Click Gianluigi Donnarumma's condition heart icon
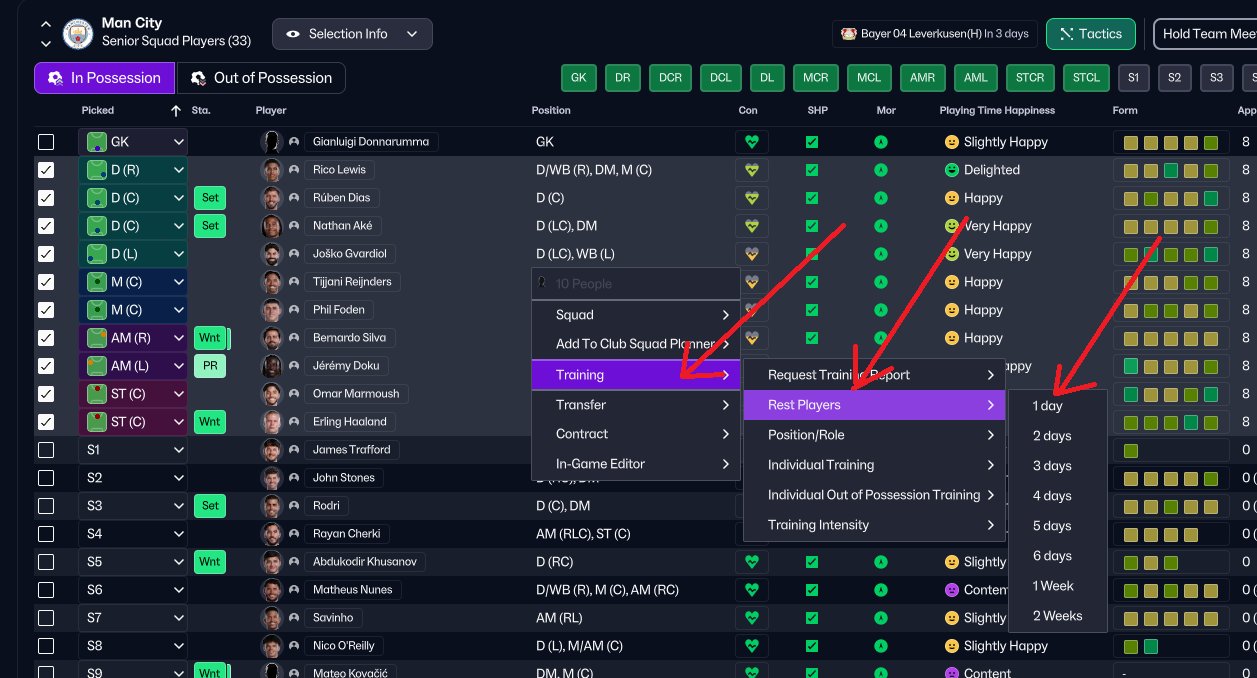 pos(751,142)
